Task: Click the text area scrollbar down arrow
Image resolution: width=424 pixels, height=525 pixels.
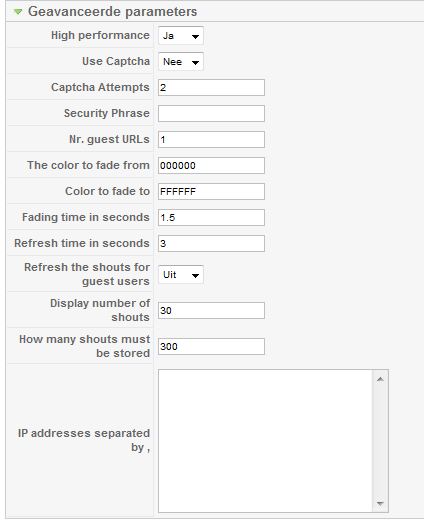Action: click(x=380, y=503)
